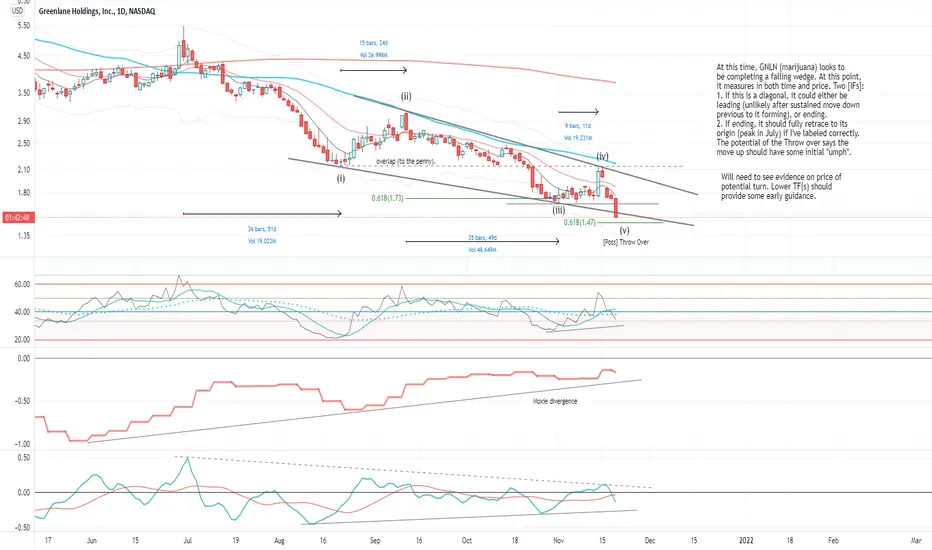The width and height of the screenshot is (932, 550).
Task: Click the Jun label on time axis
Action: [x=92, y=540]
